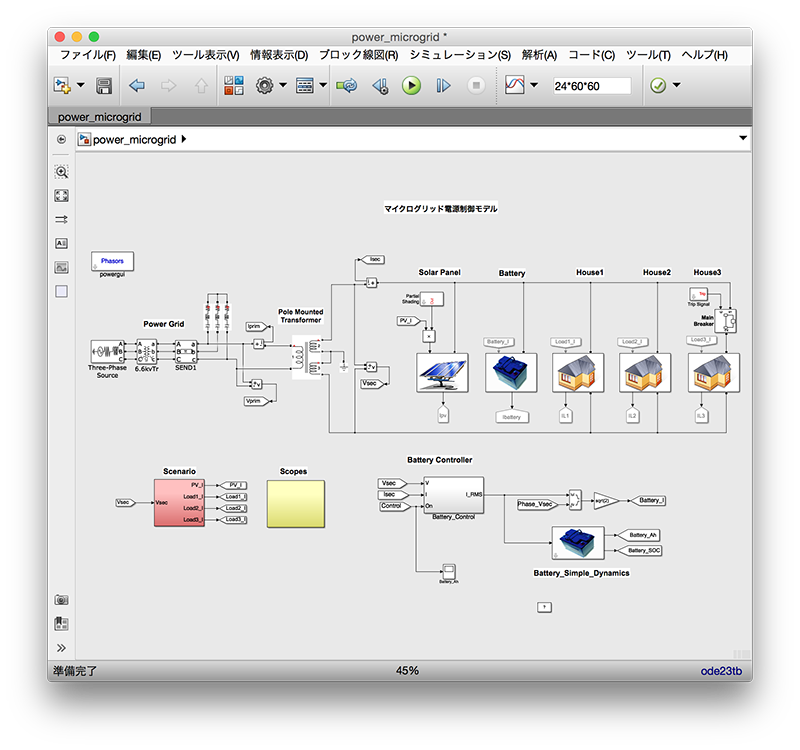The height and width of the screenshot is (750, 800).
Task: Select the zoom magnifier palette tool
Action: (61, 172)
